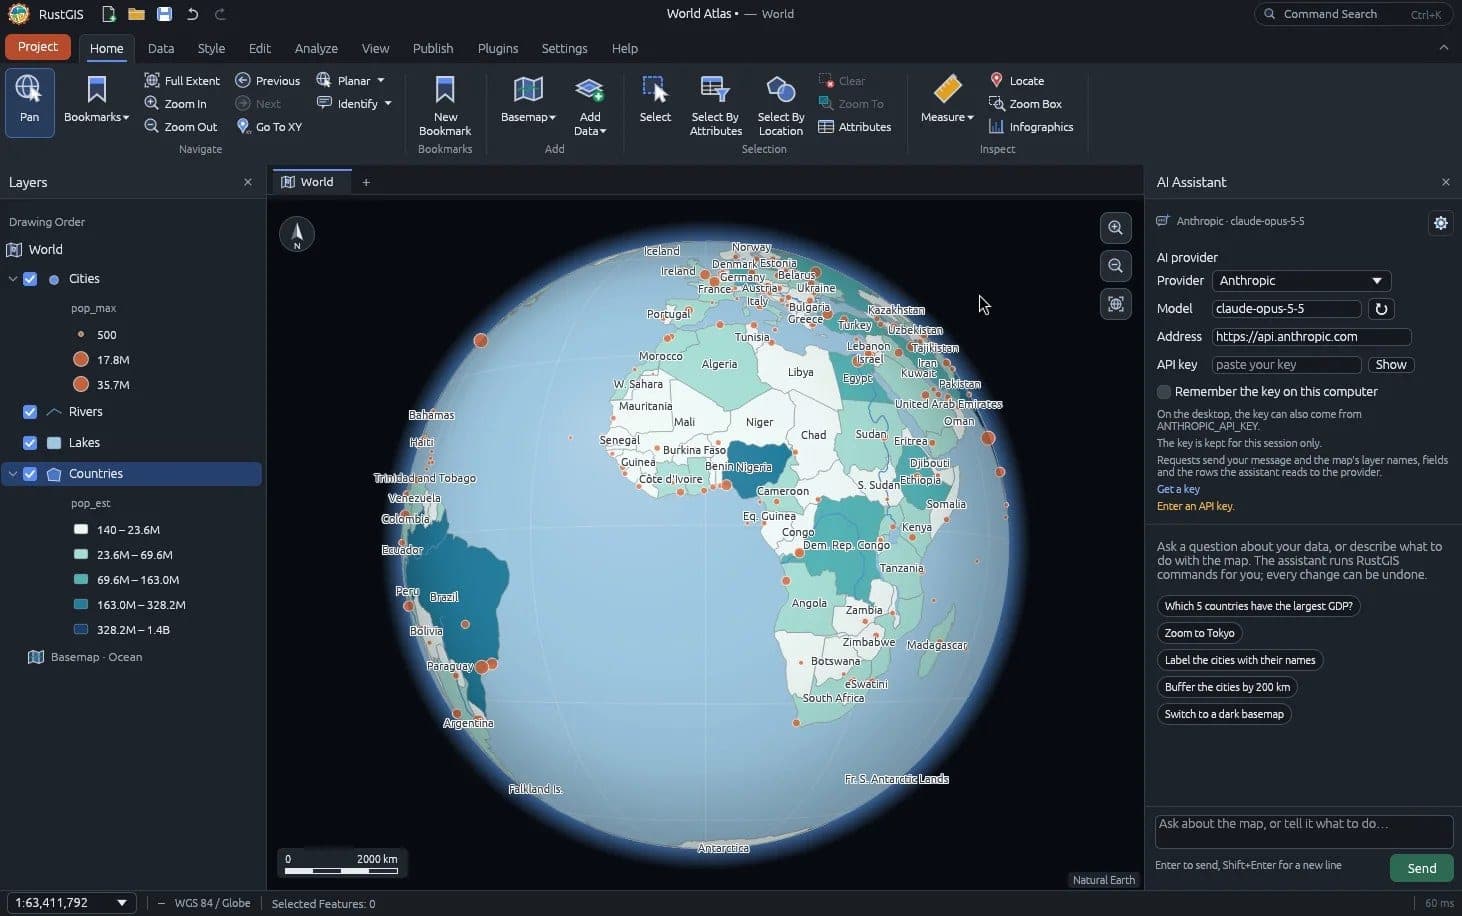
Task: Open the map scale dropdown in the status bar
Action: (71, 903)
